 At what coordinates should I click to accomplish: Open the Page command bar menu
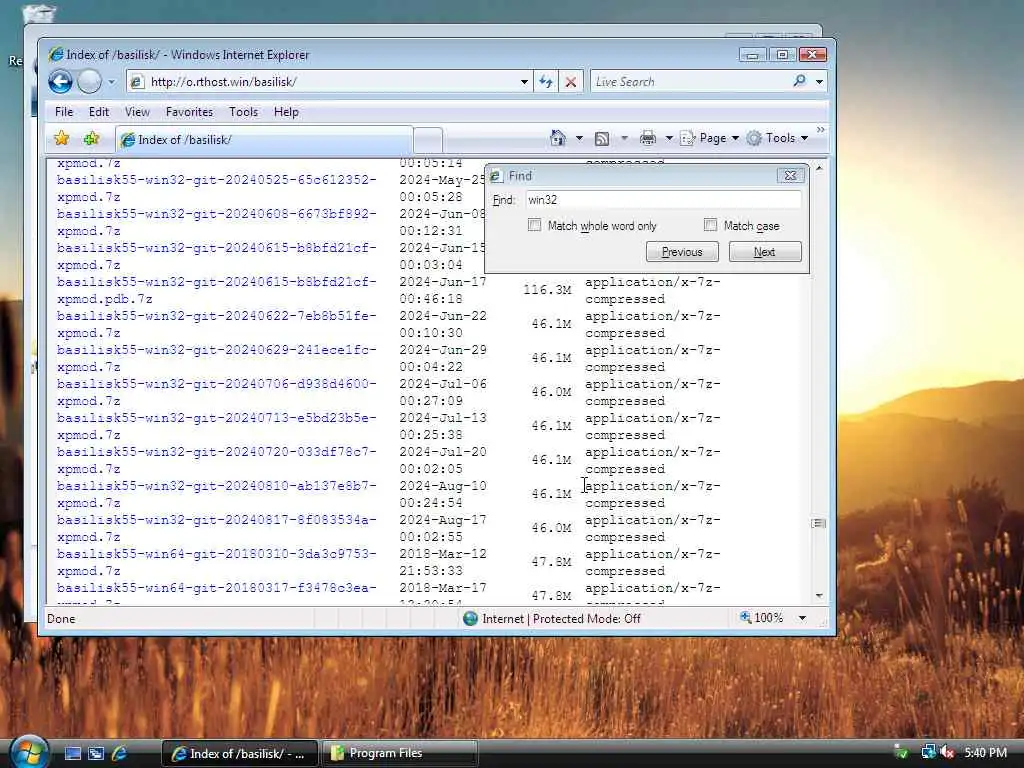[x=710, y=138]
